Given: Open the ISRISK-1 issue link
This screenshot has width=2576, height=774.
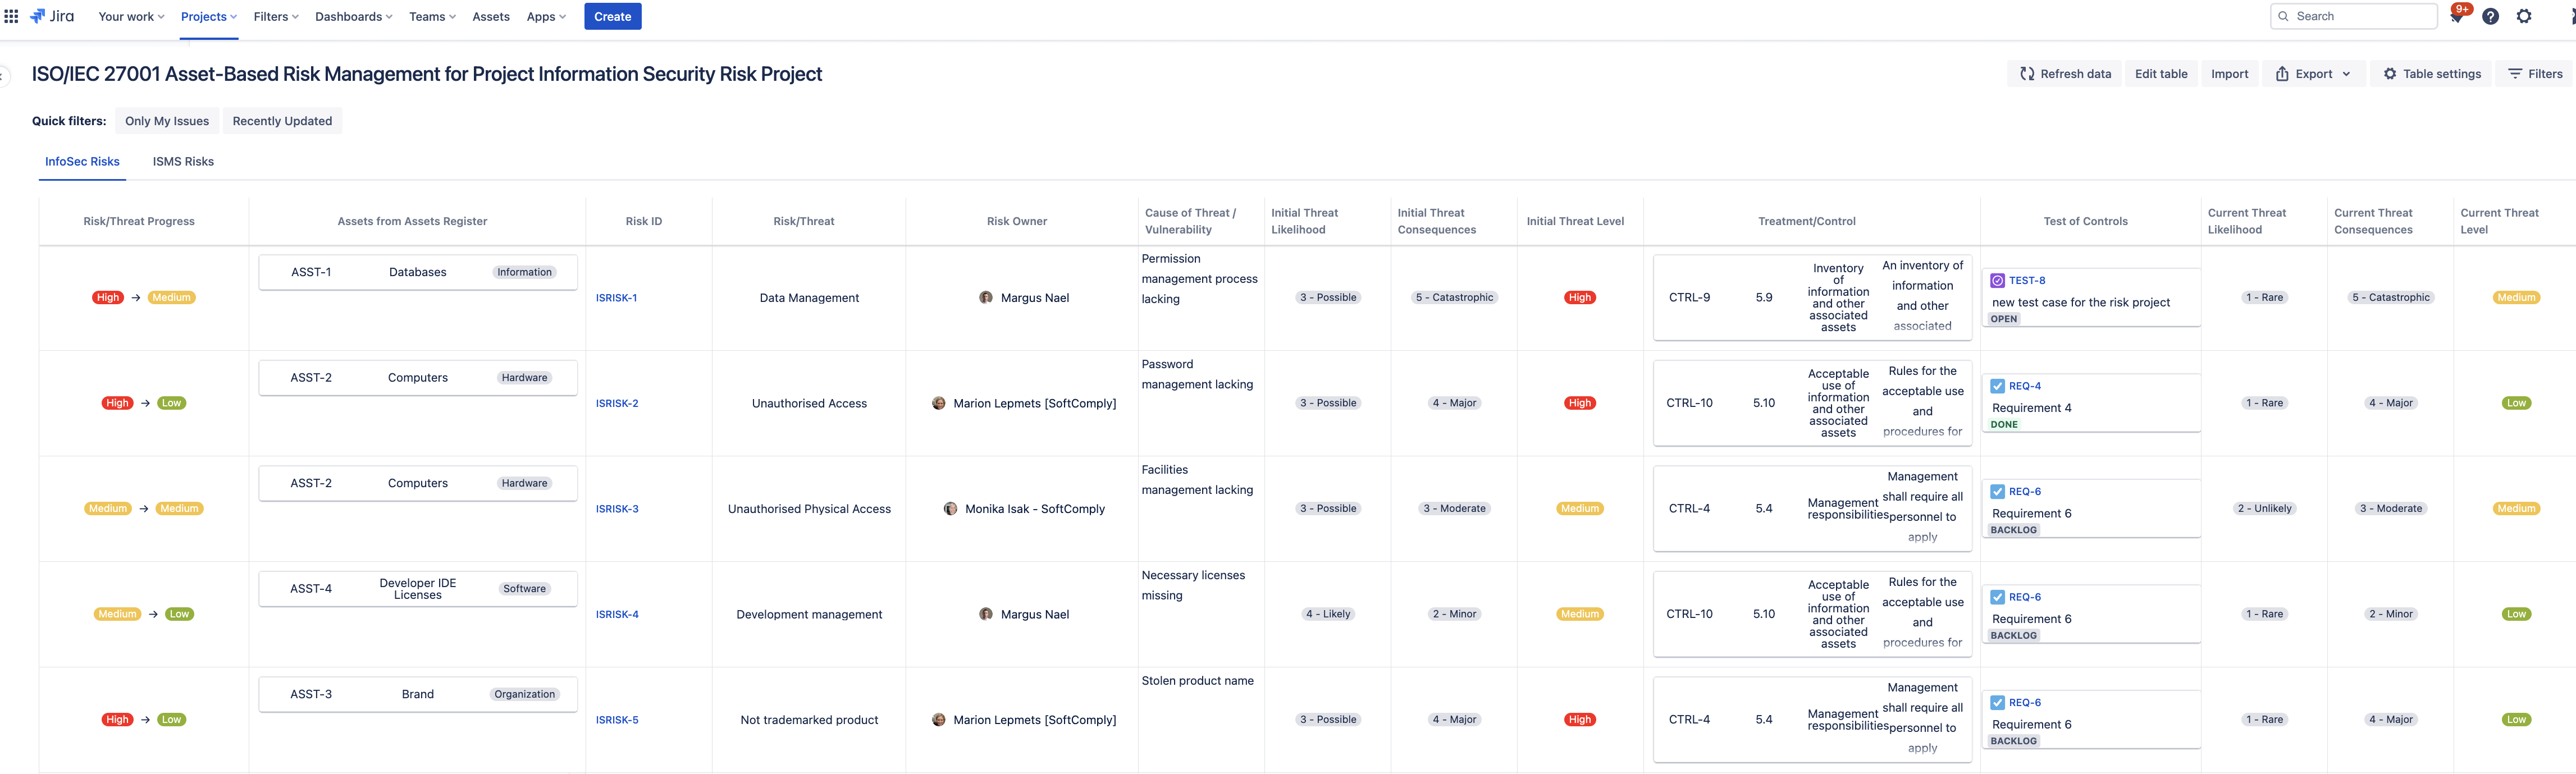Looking at the screenshot, I should click(x=616, y=298).
